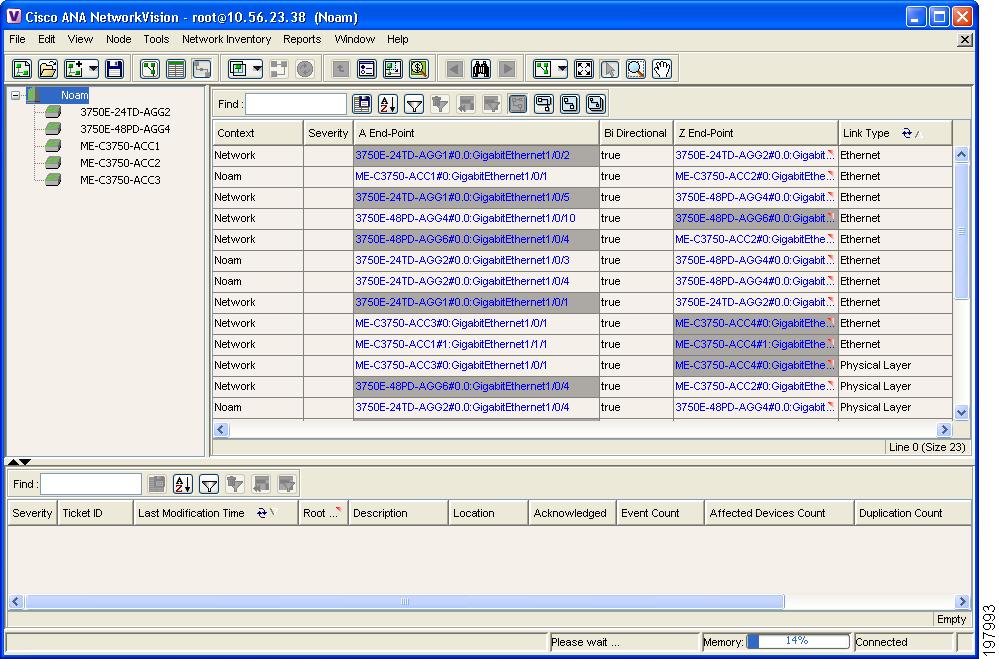Sort by A End-Point column header
This screenshot has width=999, height=659.
click(x=476, y=133)
